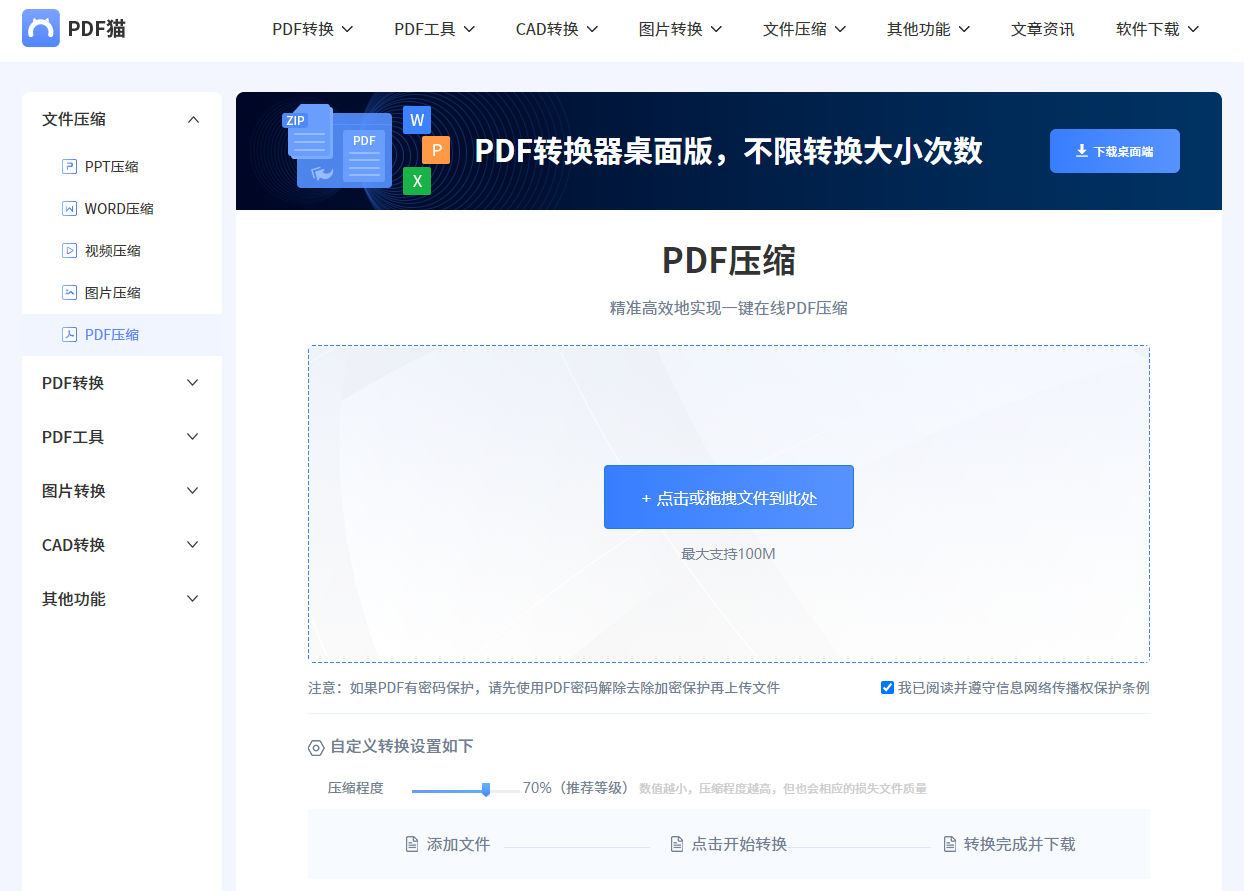Click the PDF猫 logo icon

tap(41, 29)
